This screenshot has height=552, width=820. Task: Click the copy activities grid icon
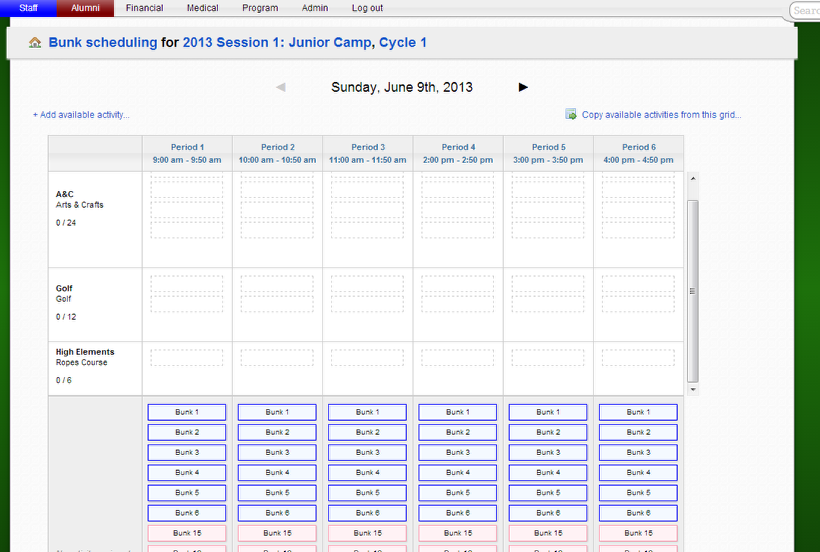click(x=571, y=115)
